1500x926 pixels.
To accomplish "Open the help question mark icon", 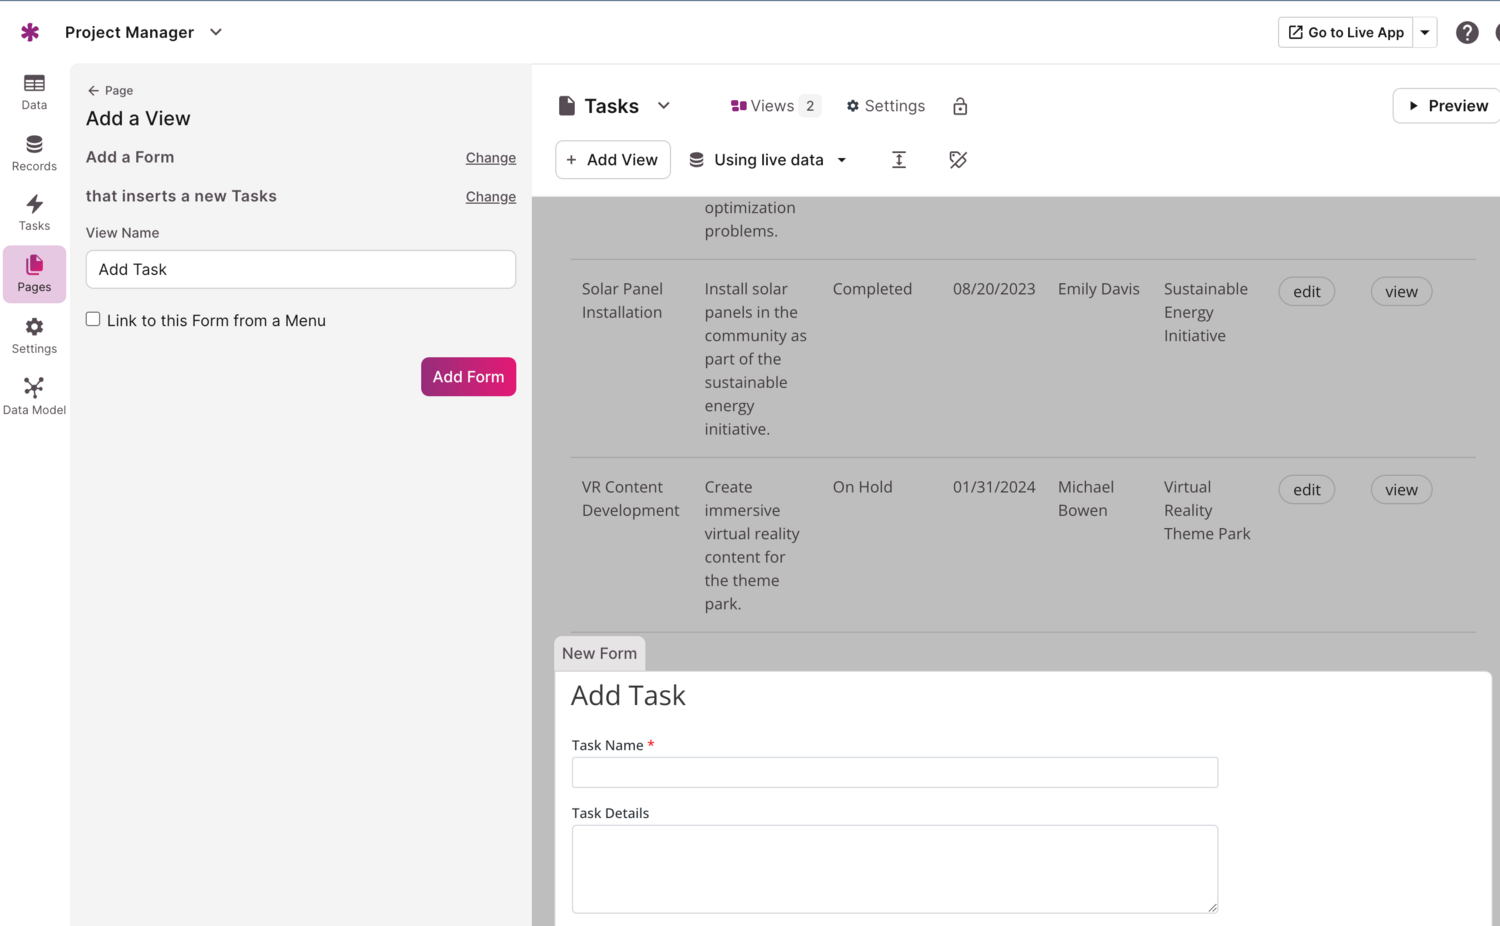I will point(1467,32).
